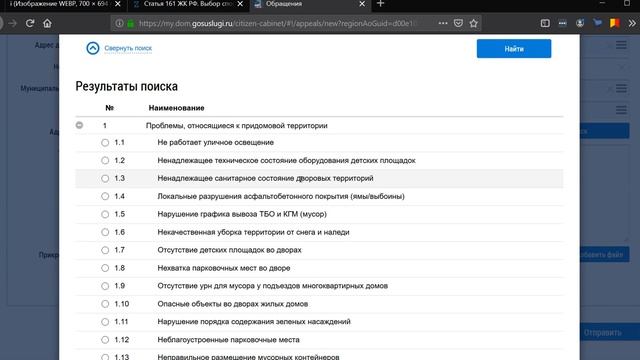The height and width of the screenshot is (360, 640).
Task: Pick radio 1.9 Отсутствие урн для мусора
Action: (105, 286)
